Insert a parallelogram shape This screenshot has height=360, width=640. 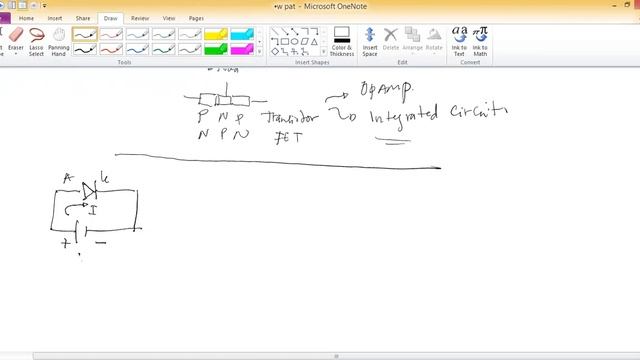point(304,41)
